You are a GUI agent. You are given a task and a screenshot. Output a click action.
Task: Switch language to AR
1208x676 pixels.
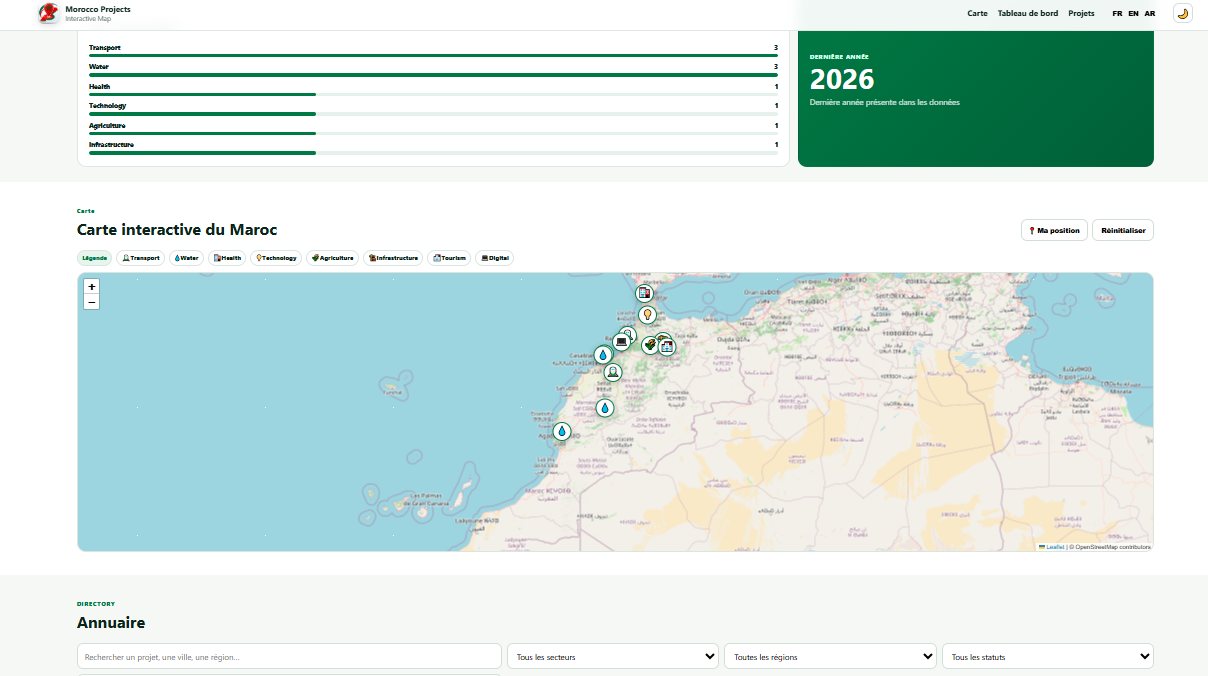pos(1150,14)
